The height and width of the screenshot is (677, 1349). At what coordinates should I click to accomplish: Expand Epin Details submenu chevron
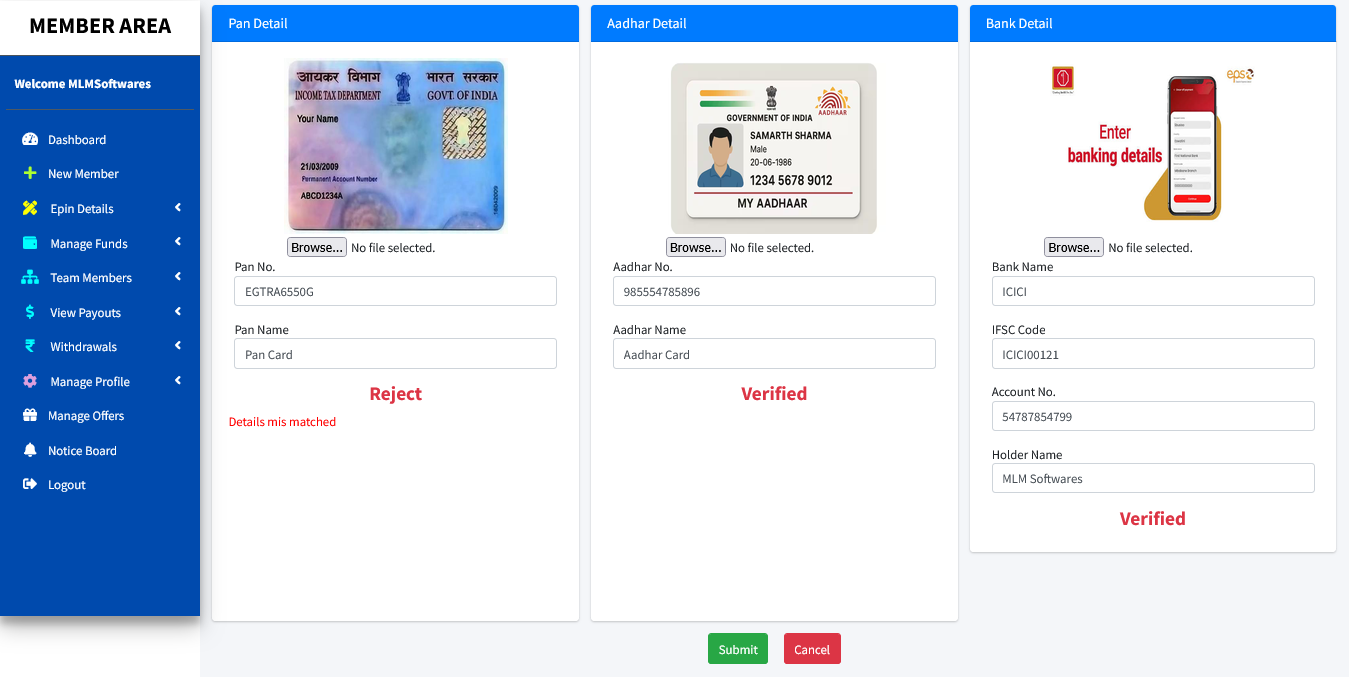(178, 208)
